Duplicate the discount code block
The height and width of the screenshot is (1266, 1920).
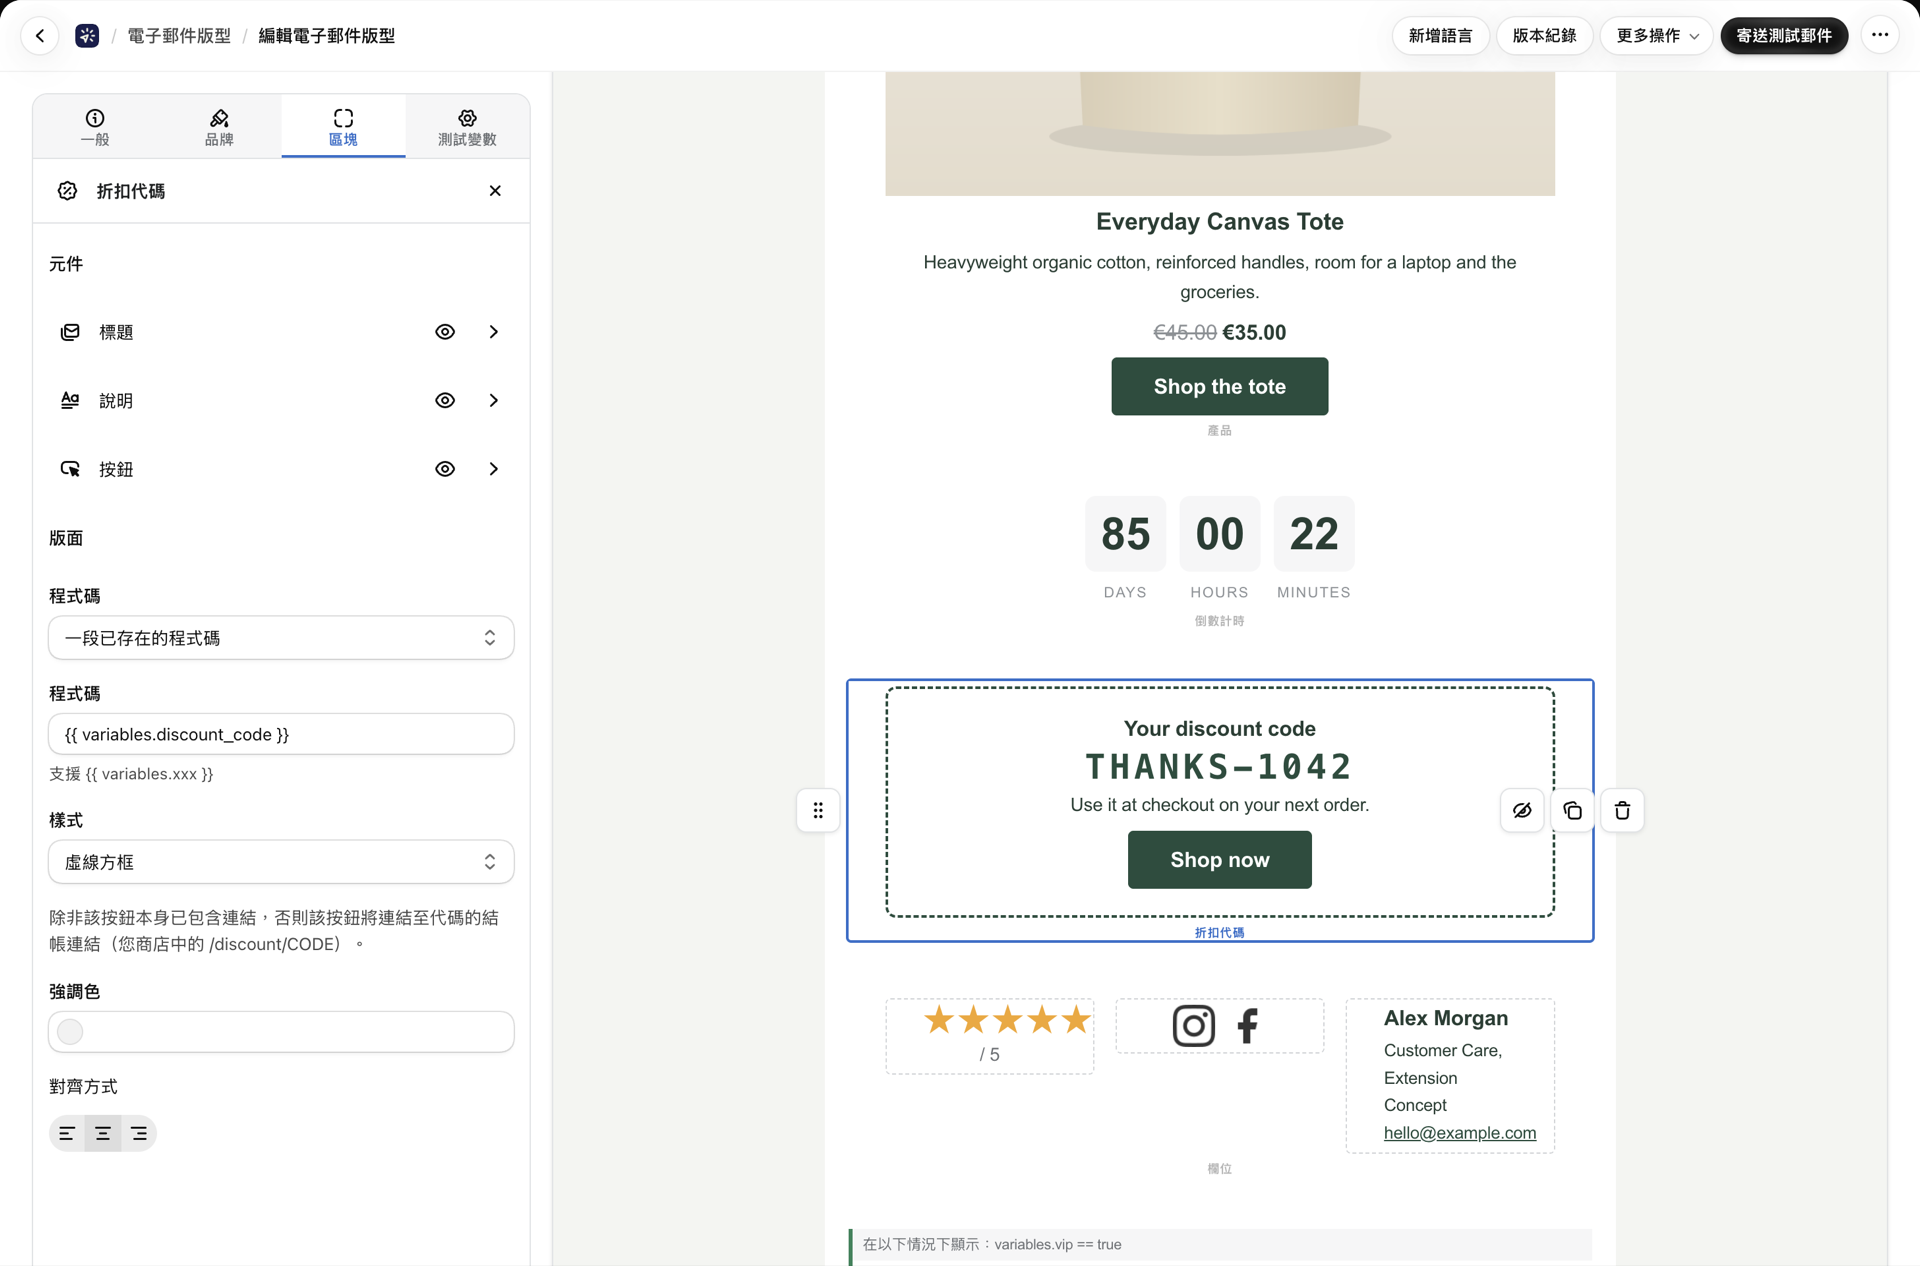click(x=1572, y=811)
